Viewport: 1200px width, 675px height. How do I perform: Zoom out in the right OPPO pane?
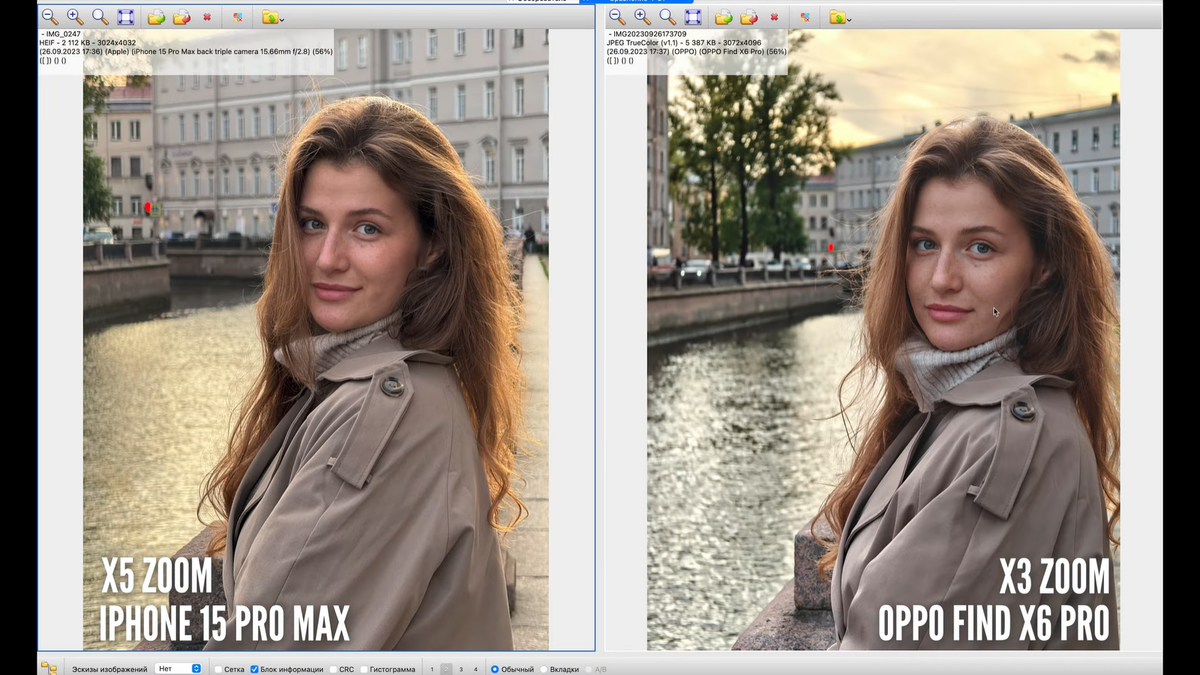(x=617, y=17)
